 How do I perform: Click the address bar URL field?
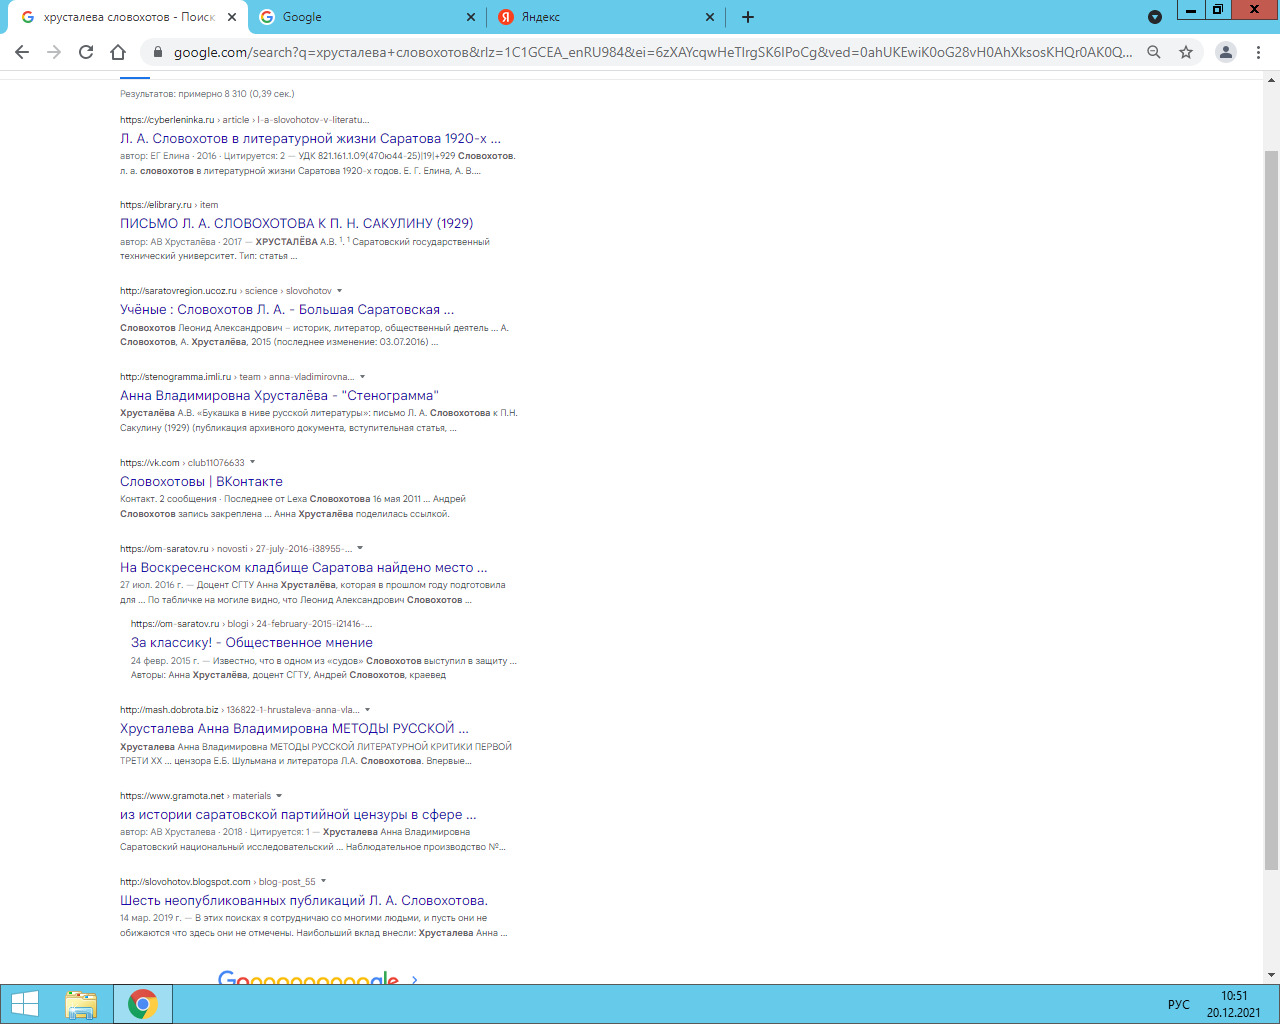(652, 52)
